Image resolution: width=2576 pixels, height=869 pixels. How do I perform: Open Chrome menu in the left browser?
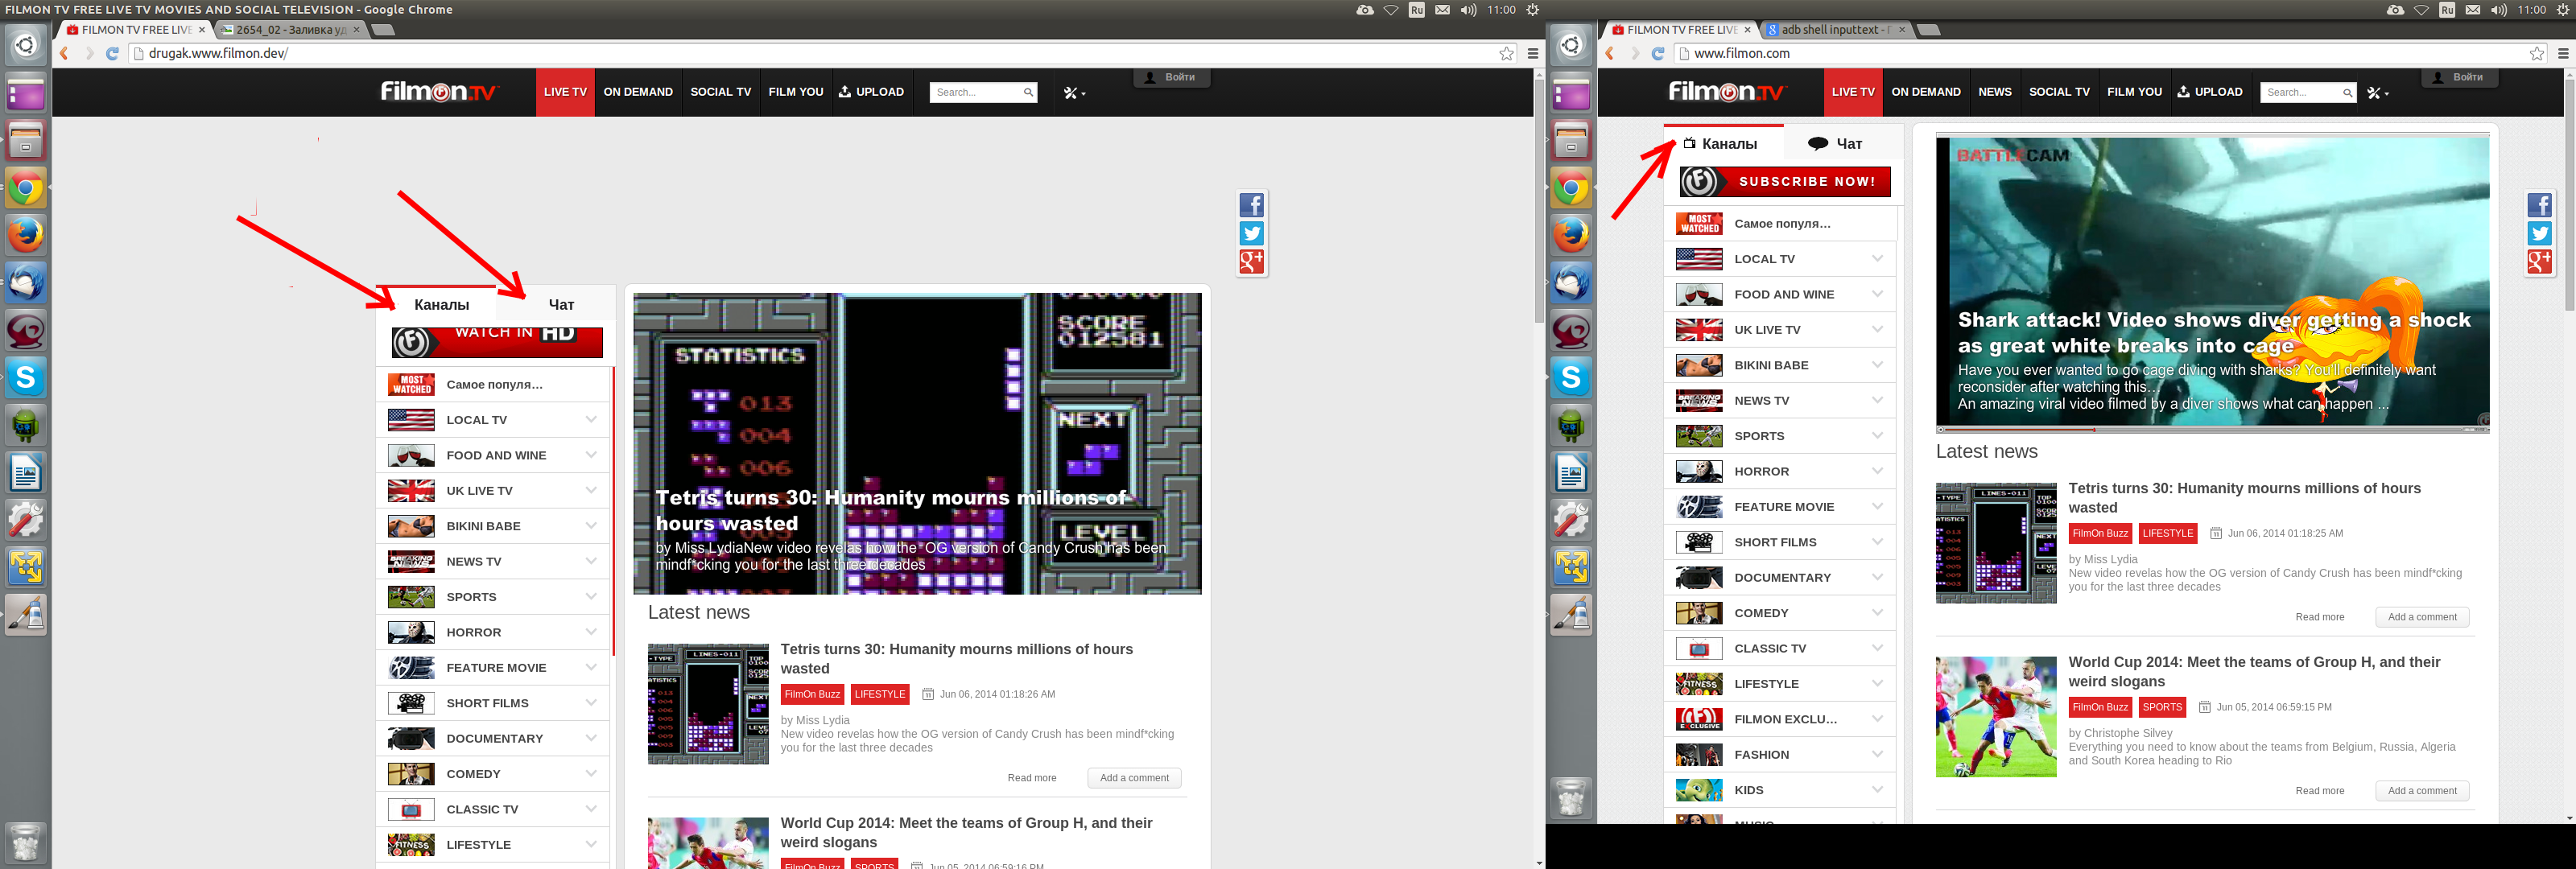click(1532, 54)
